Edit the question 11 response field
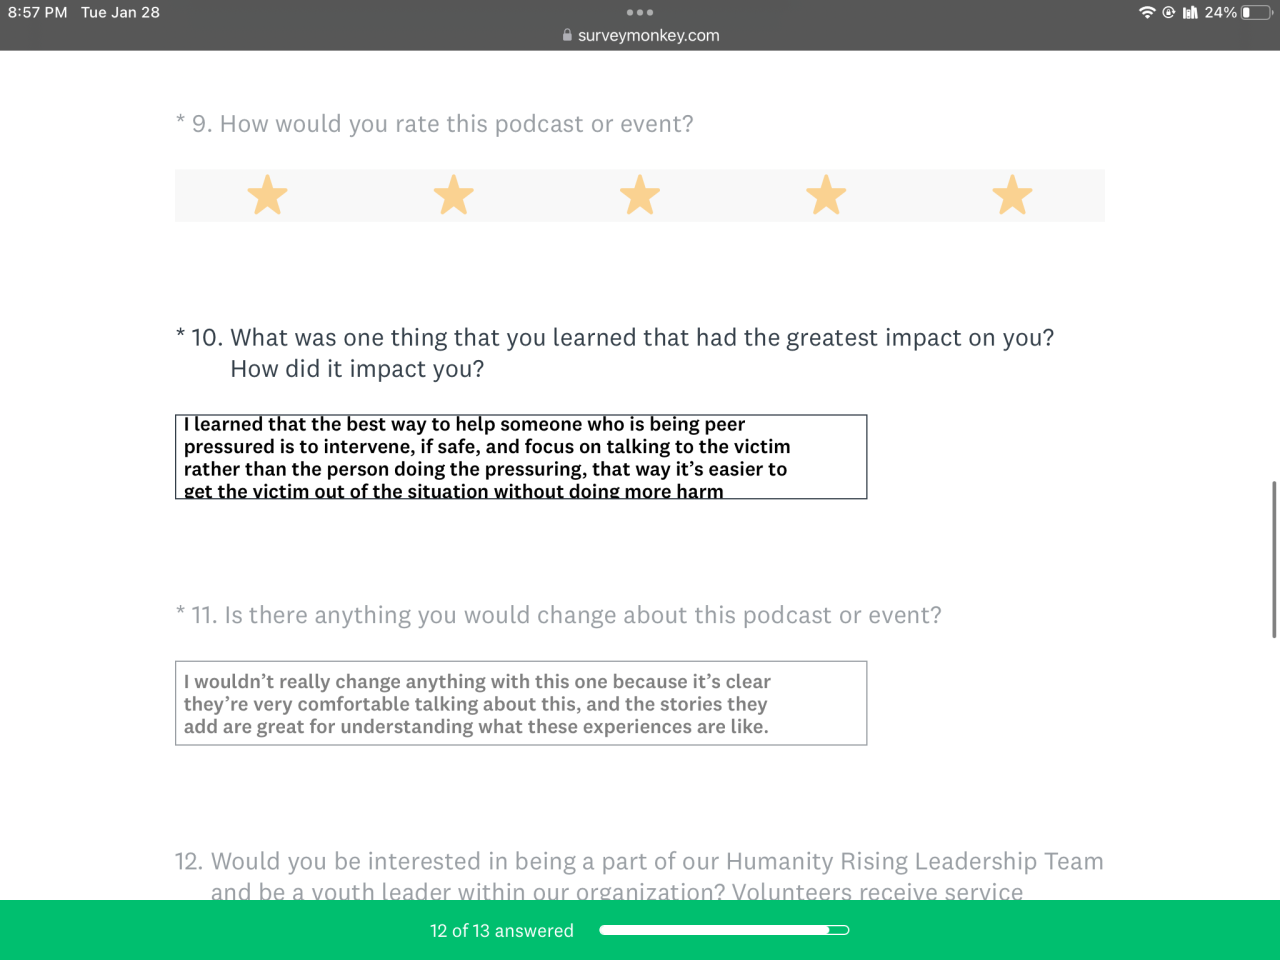The height and width of the screenshot is (960, 1280). (x=520, y=703)
